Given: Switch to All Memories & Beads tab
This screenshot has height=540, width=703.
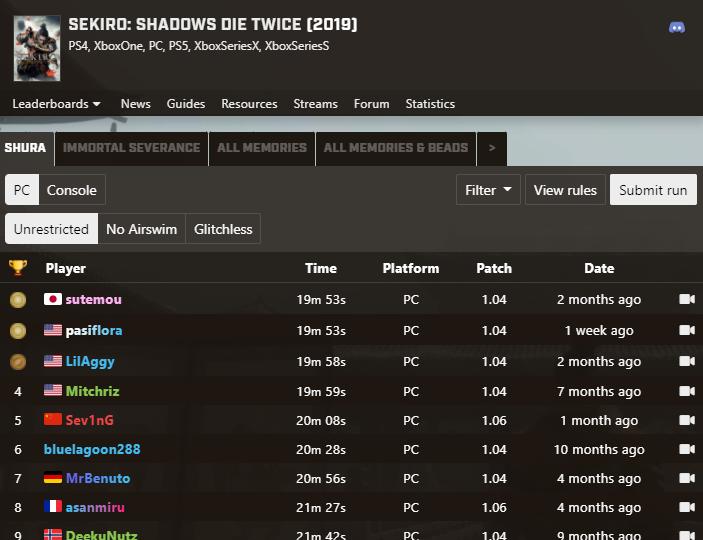Looking at the screenshot, I should (396, 148).
